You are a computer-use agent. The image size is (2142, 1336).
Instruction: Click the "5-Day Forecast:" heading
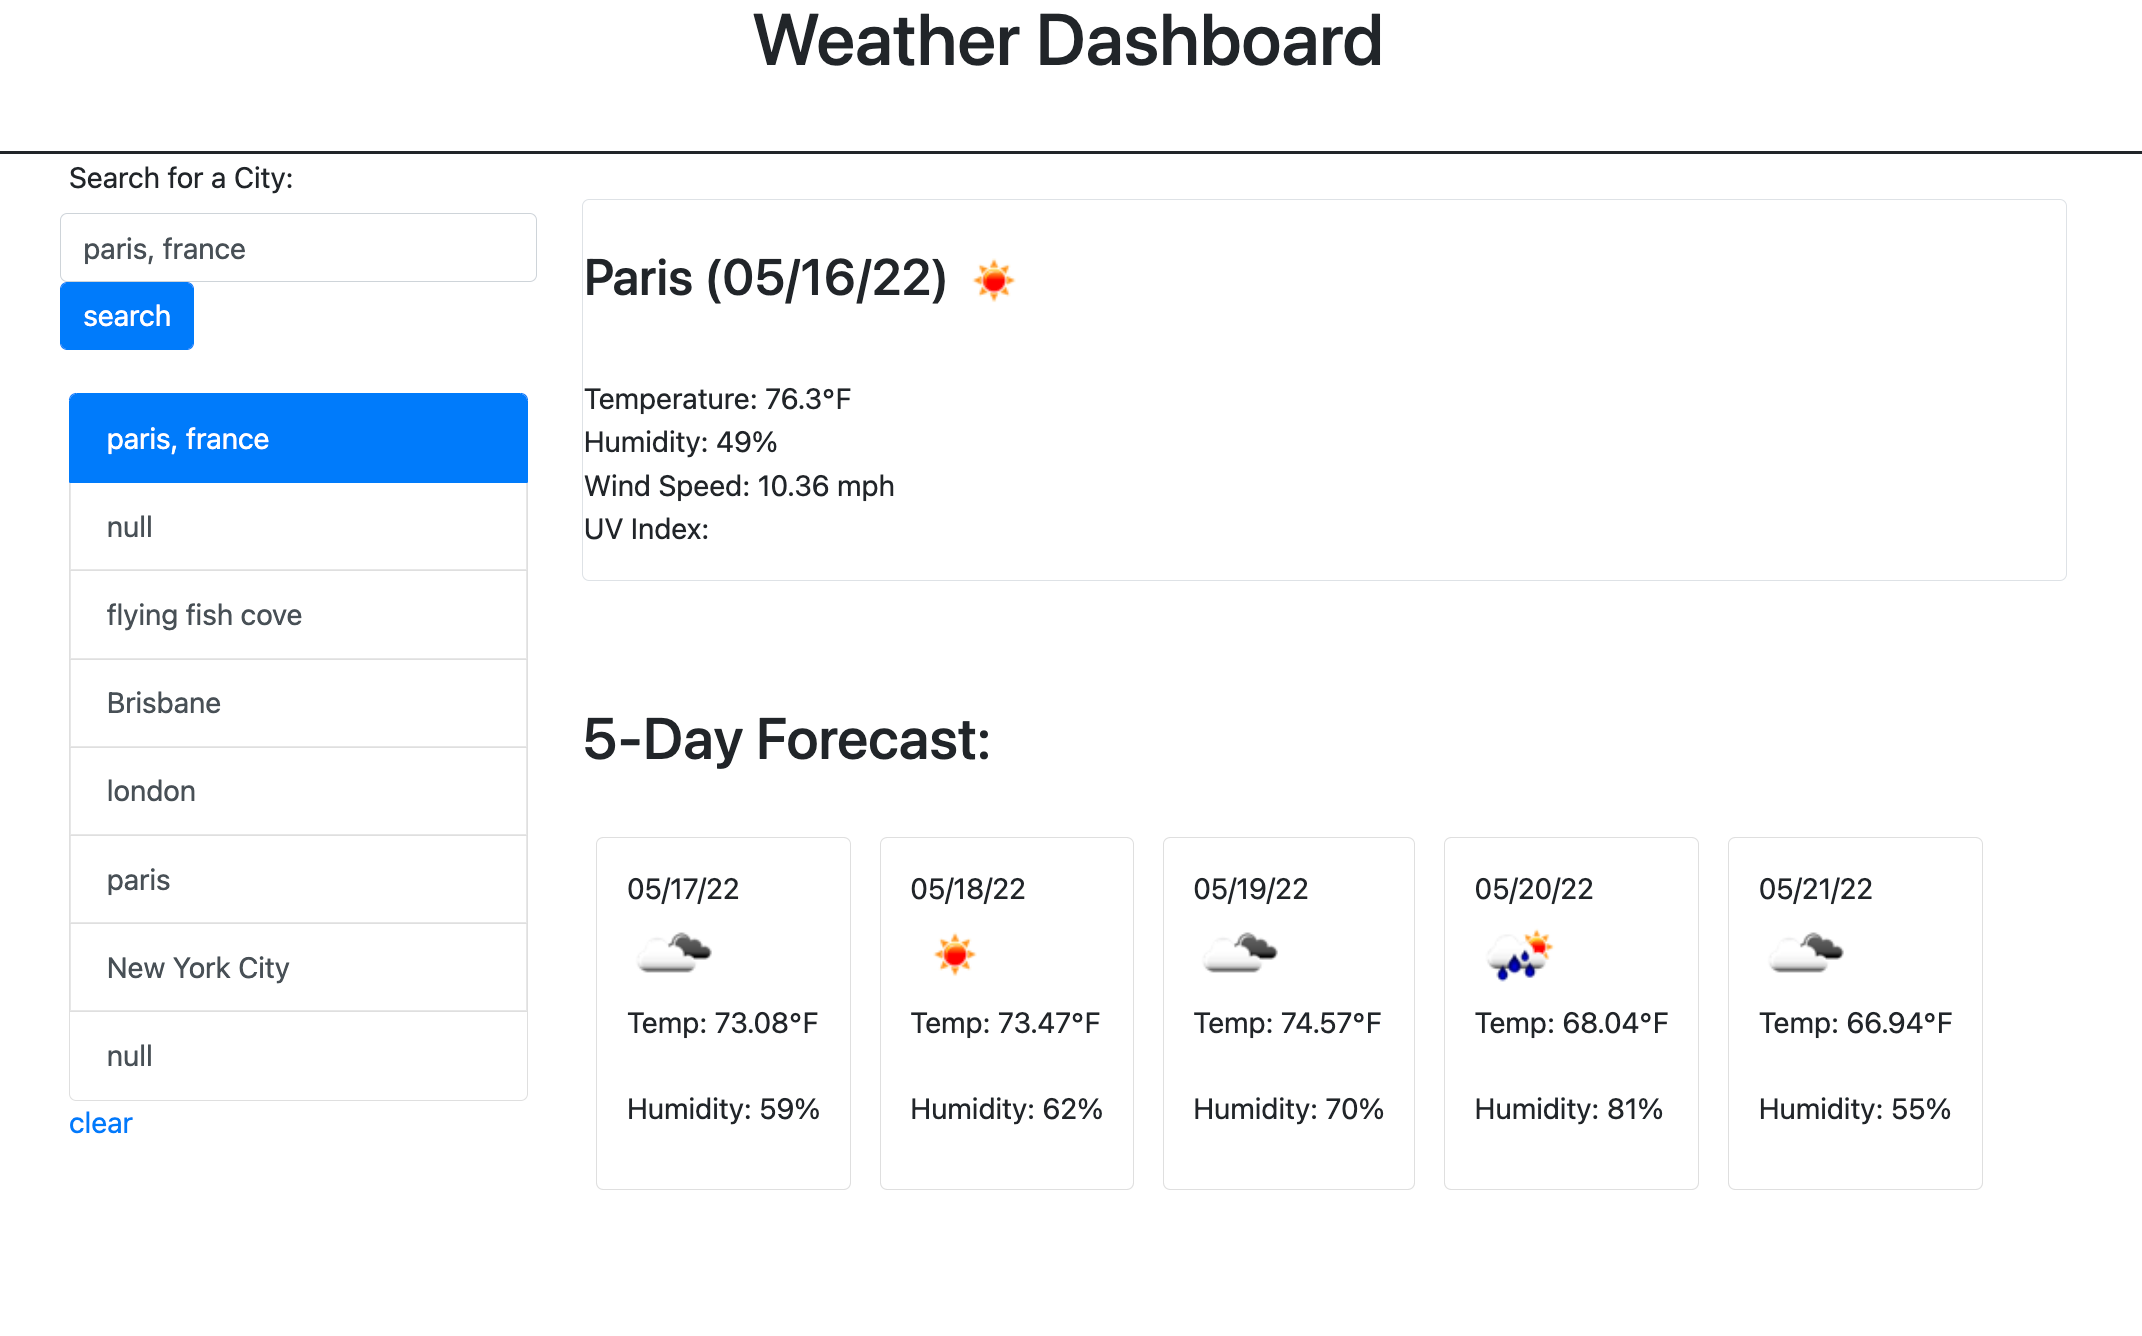click(786, 740)
